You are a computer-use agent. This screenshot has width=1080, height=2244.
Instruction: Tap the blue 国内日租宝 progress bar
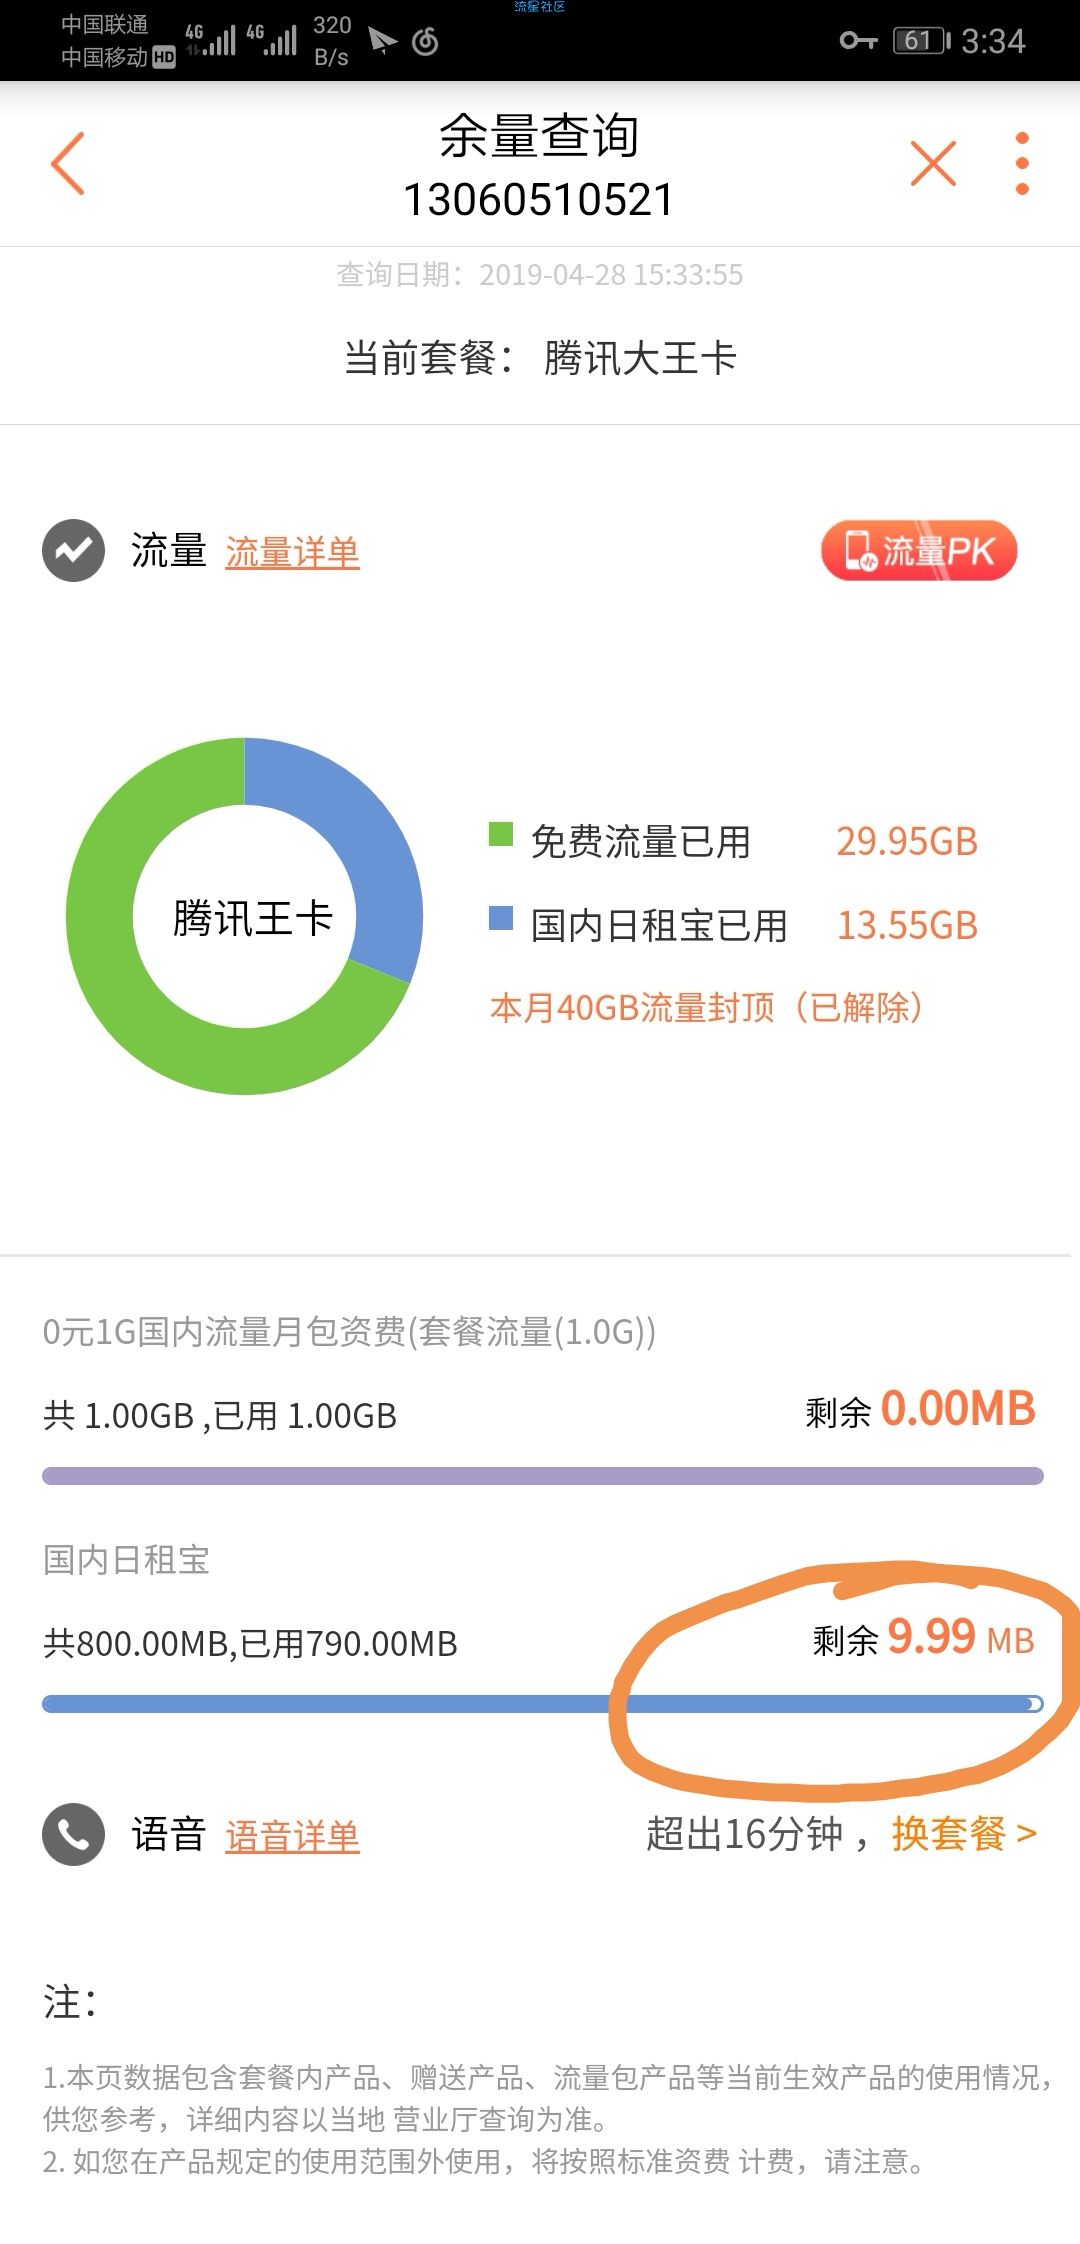tap(542, 1704)
